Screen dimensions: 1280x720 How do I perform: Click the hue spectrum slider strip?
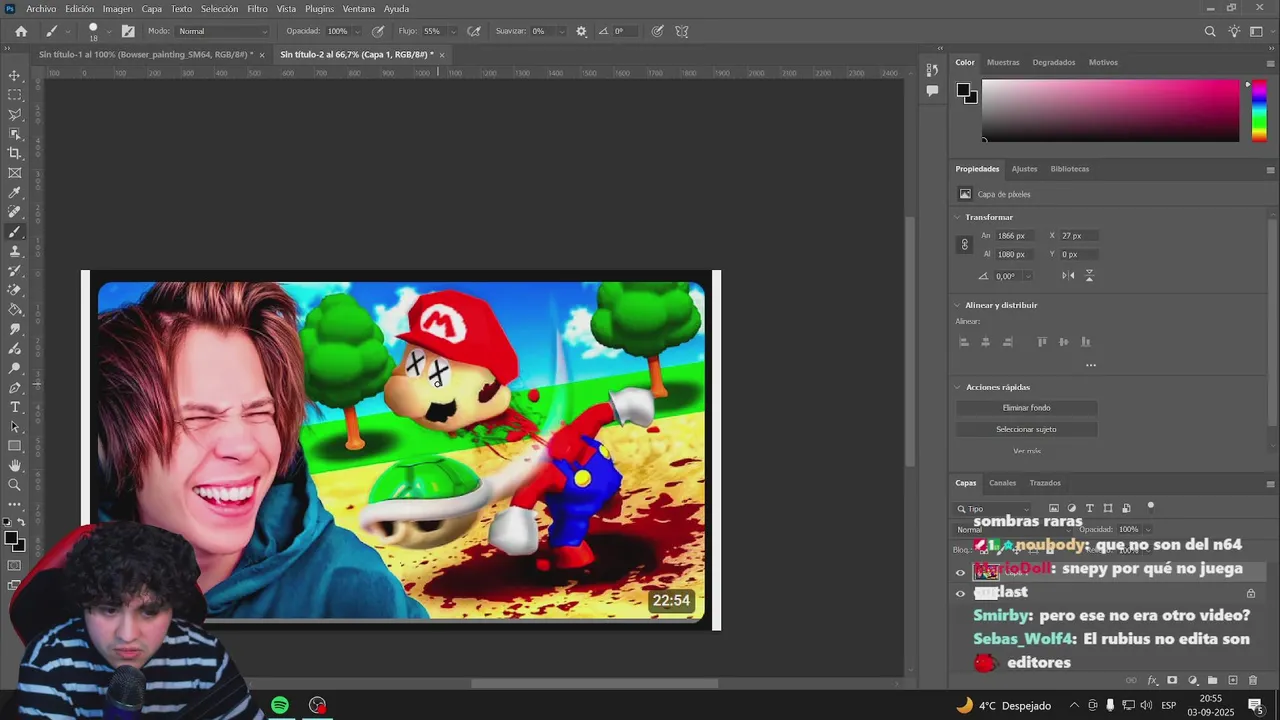(x=1259, y=110)
